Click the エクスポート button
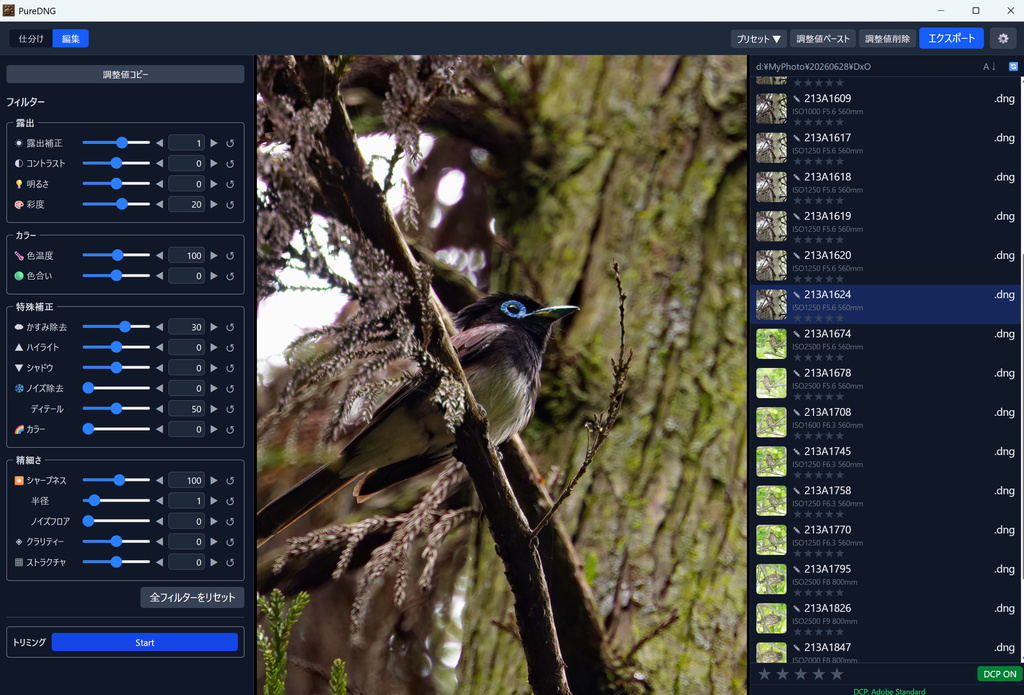 pyautogui.click(x=952, y=39)
